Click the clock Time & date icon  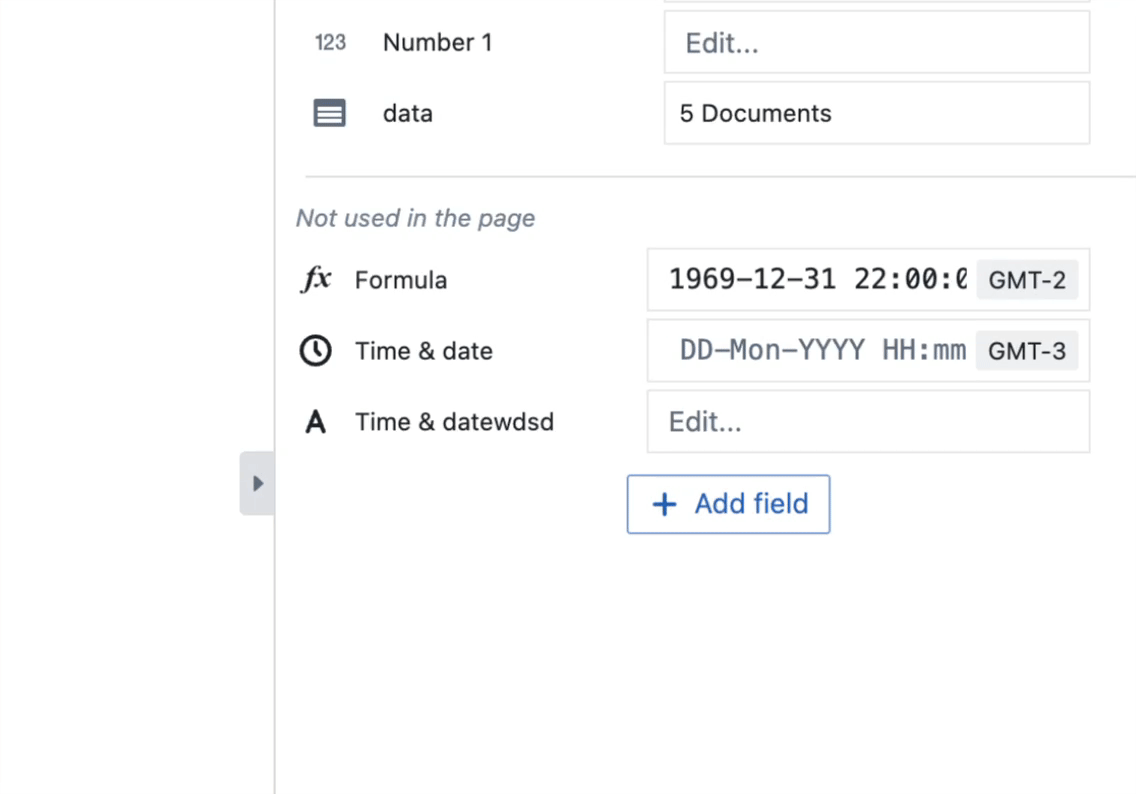(x=316, y=351)
